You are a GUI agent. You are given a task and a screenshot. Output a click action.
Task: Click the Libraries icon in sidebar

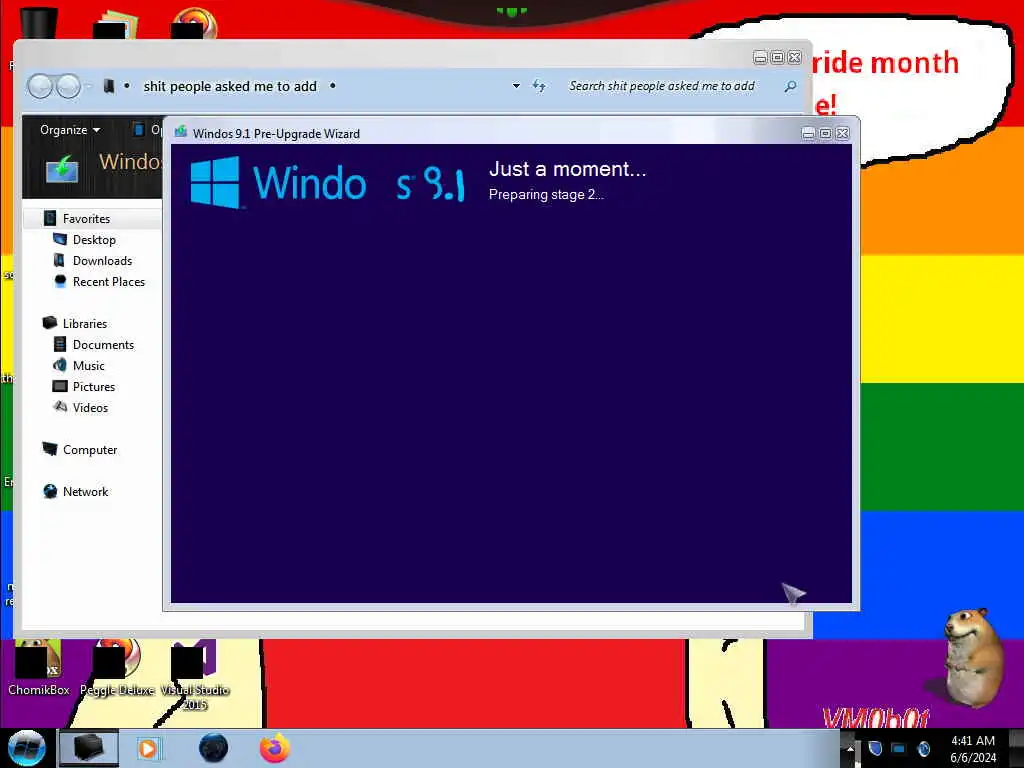[x=50, y=323]
